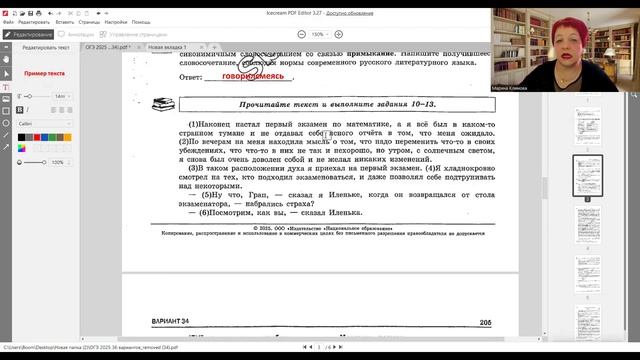
Task: Add a new tab with plus button
Action: (214, 47)
